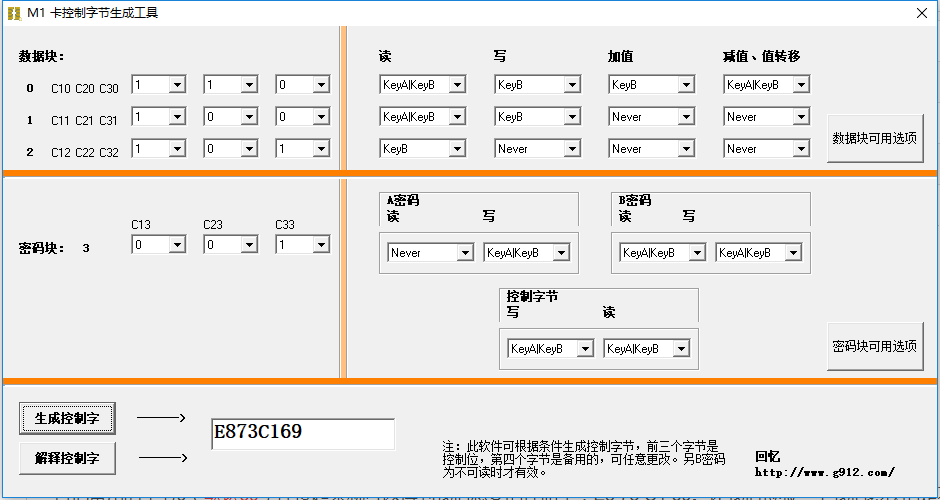940x500 pixels.
Task: Open A密码 read Never dropdown
Action: (x=465, y=252)
